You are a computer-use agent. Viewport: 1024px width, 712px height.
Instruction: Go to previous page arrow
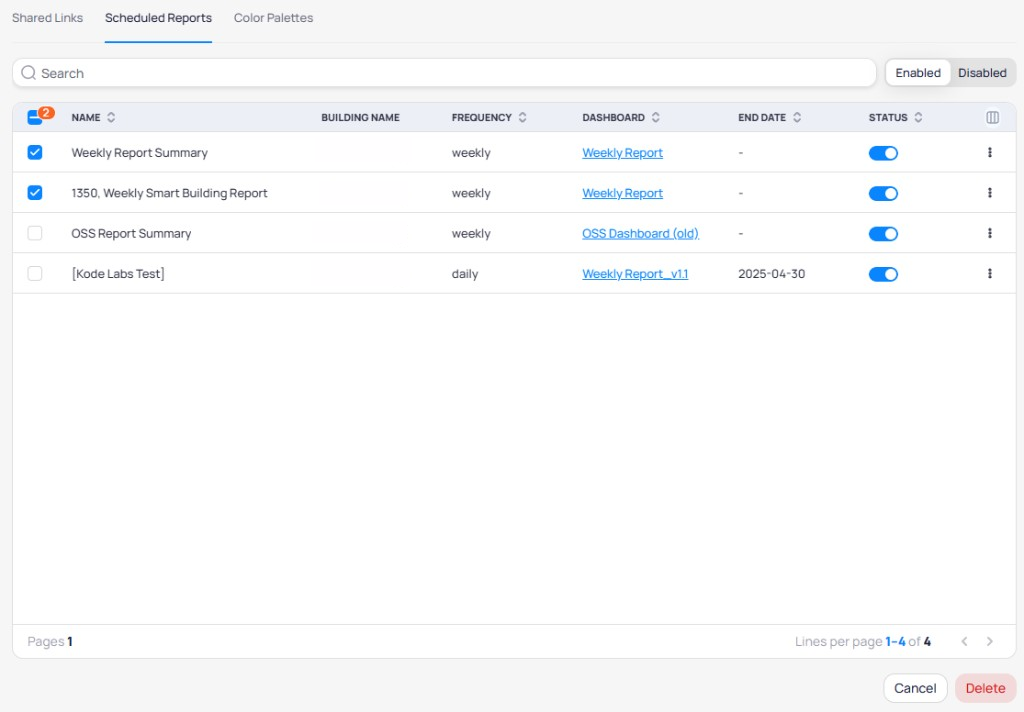(x=964, y=641)
